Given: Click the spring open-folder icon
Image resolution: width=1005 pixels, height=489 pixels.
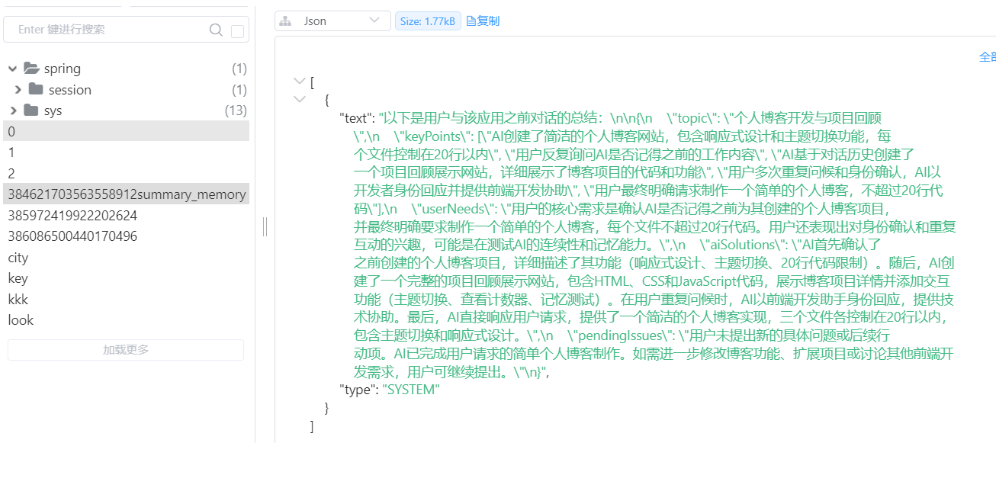Looking at the screenshot, I should click(x=31, y=68).
